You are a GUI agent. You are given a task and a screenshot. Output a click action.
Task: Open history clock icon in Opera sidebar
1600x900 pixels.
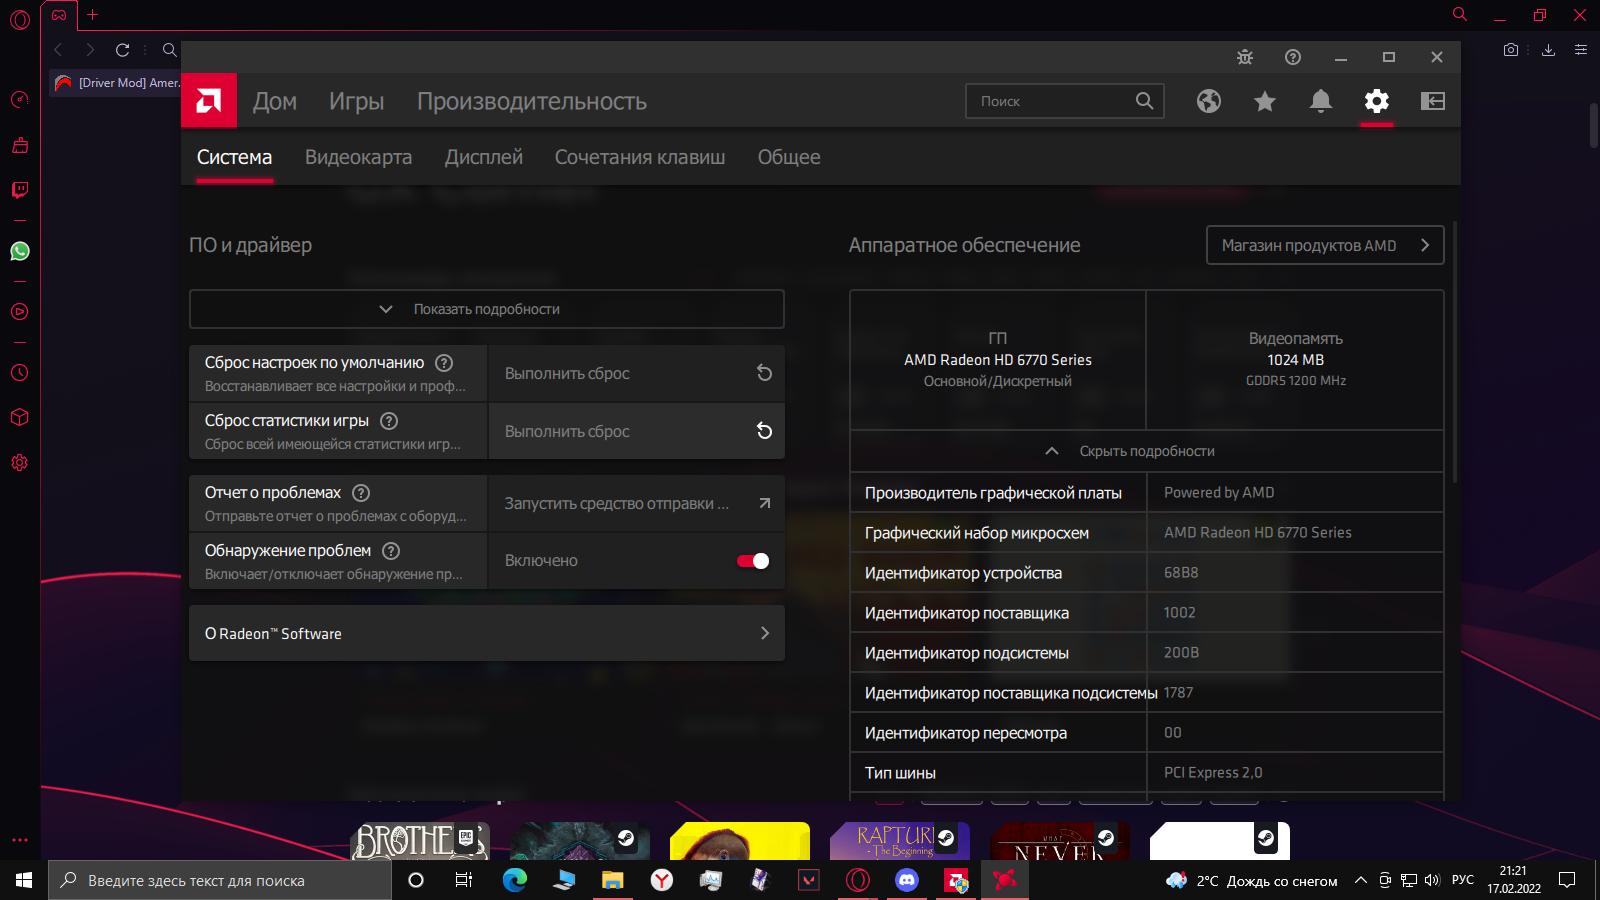20,373
